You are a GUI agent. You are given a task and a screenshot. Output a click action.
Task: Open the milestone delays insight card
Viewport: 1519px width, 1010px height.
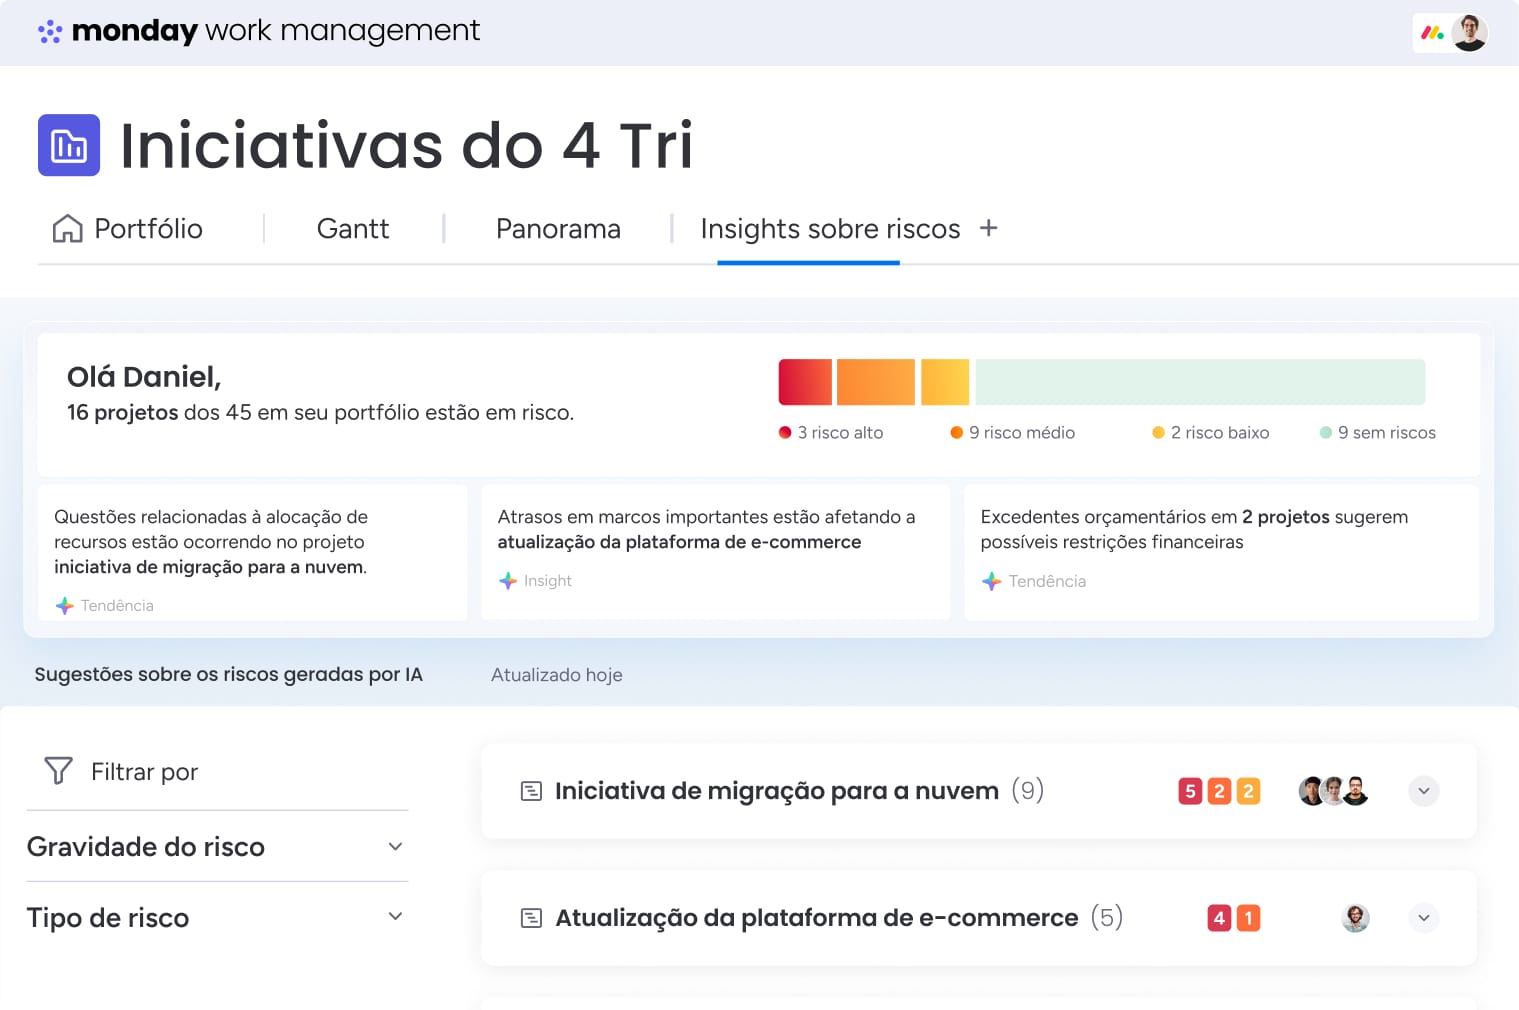coord(716,553)
